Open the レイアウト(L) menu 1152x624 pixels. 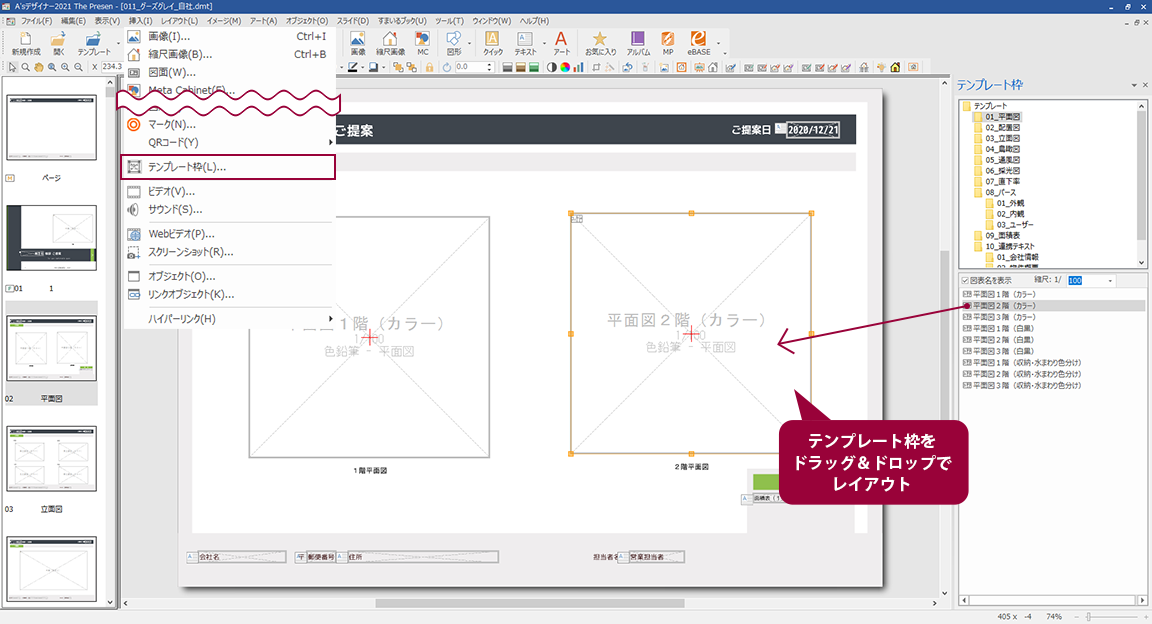pos(179,21)
